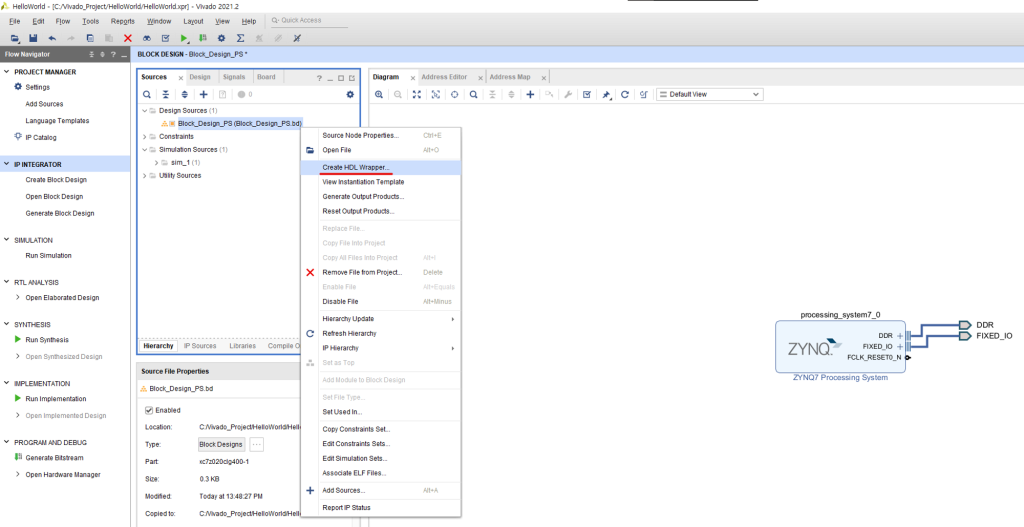Switch to IP Sources tab at panel bottom

(200, 346)
